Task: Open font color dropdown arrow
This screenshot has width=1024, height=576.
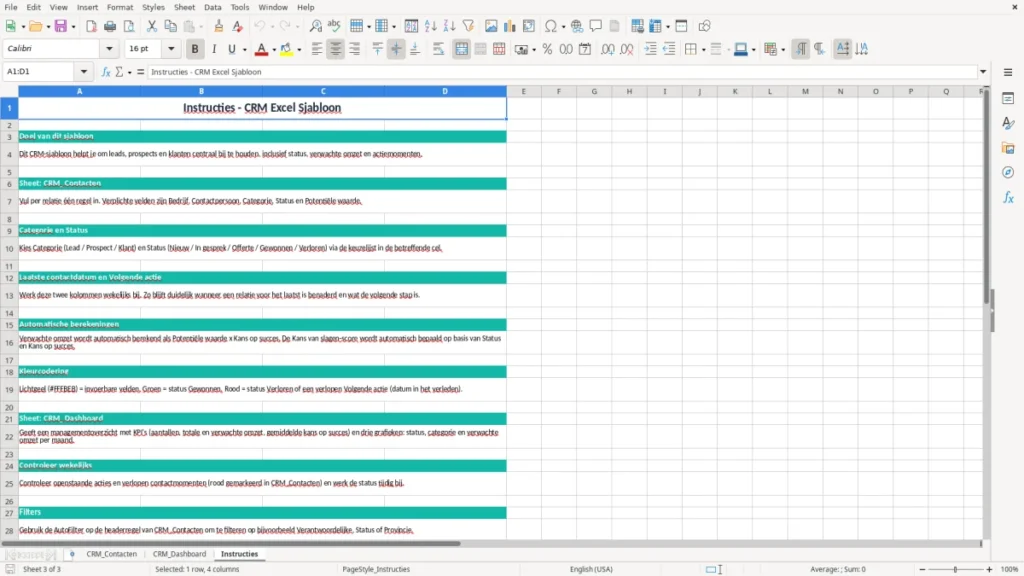Action: (274, 50)
